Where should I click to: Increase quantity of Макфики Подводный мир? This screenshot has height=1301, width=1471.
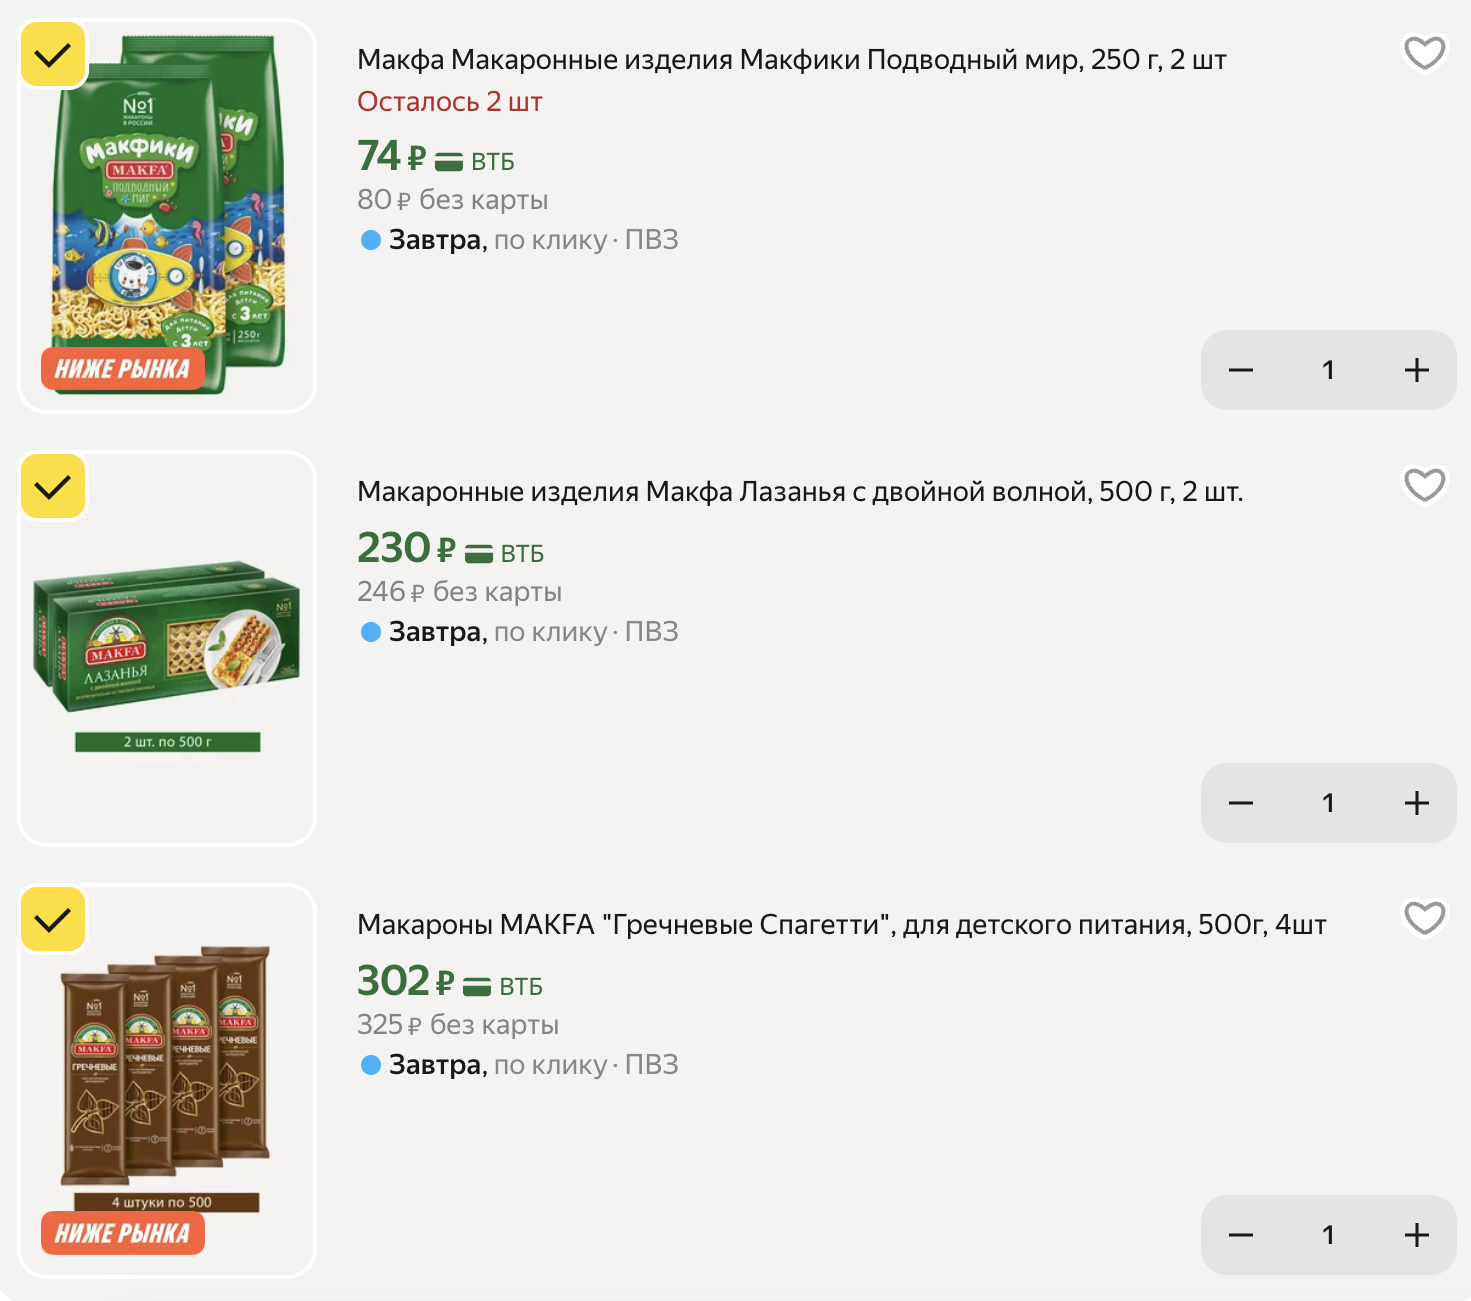1416,370
